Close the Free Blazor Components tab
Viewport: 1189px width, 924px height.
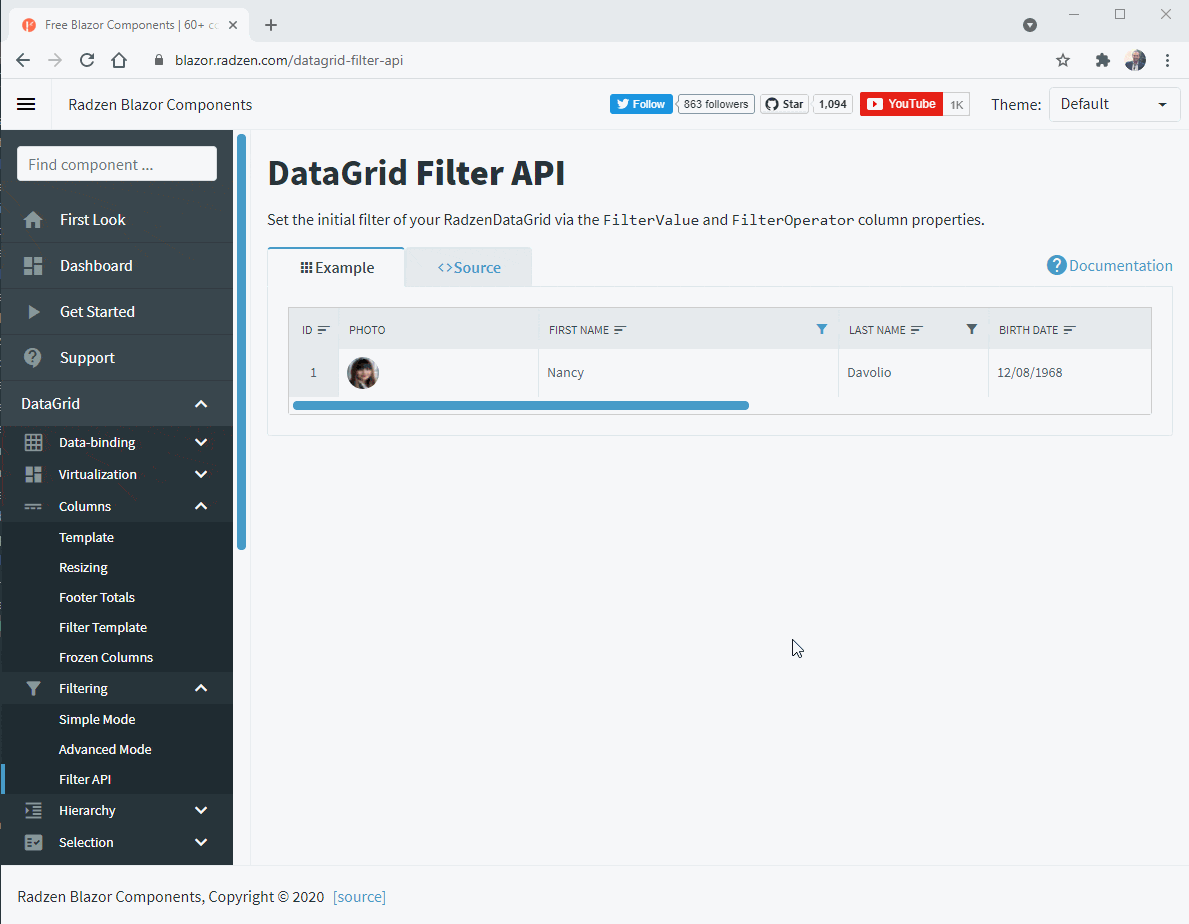(x=233, y=25)
